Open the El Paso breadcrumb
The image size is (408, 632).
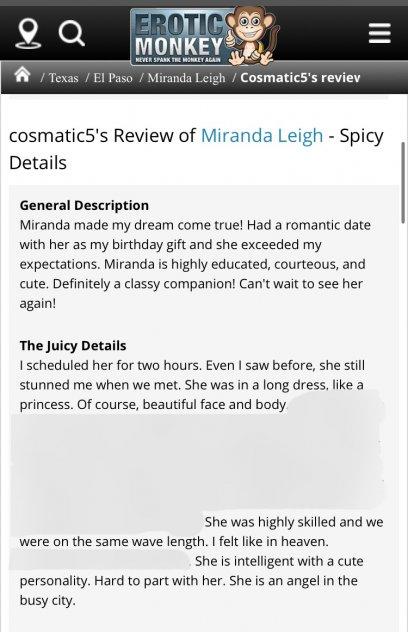point(113,77)
